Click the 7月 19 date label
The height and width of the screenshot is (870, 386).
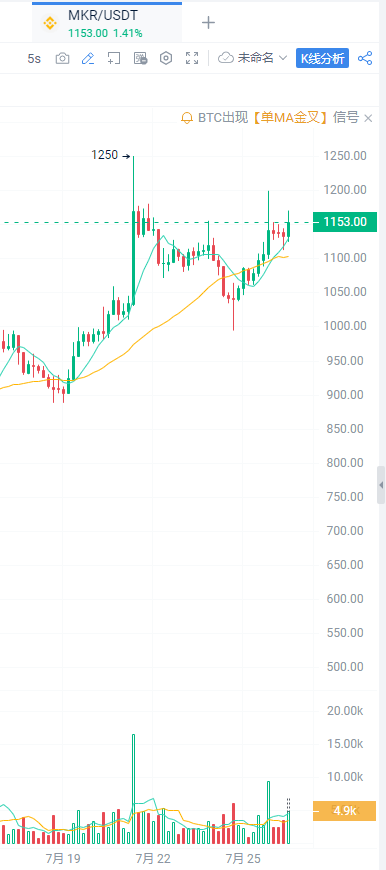click(63, 859)
